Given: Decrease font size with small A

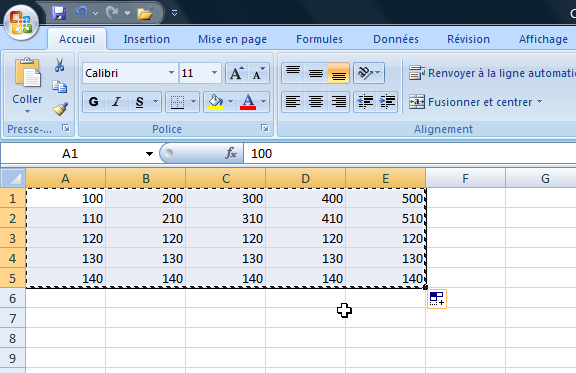Looking at the screenshot, I should pos(259,73).
